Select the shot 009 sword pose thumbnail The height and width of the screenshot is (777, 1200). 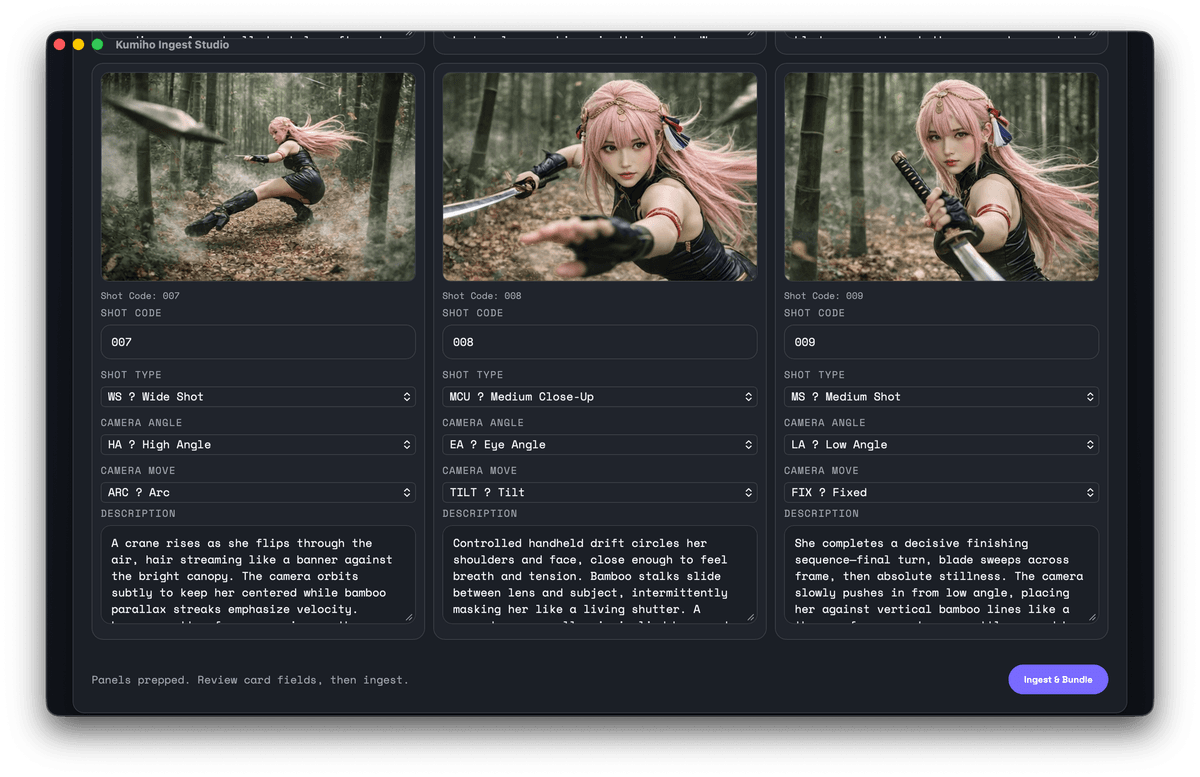click(x=941, y=177)
